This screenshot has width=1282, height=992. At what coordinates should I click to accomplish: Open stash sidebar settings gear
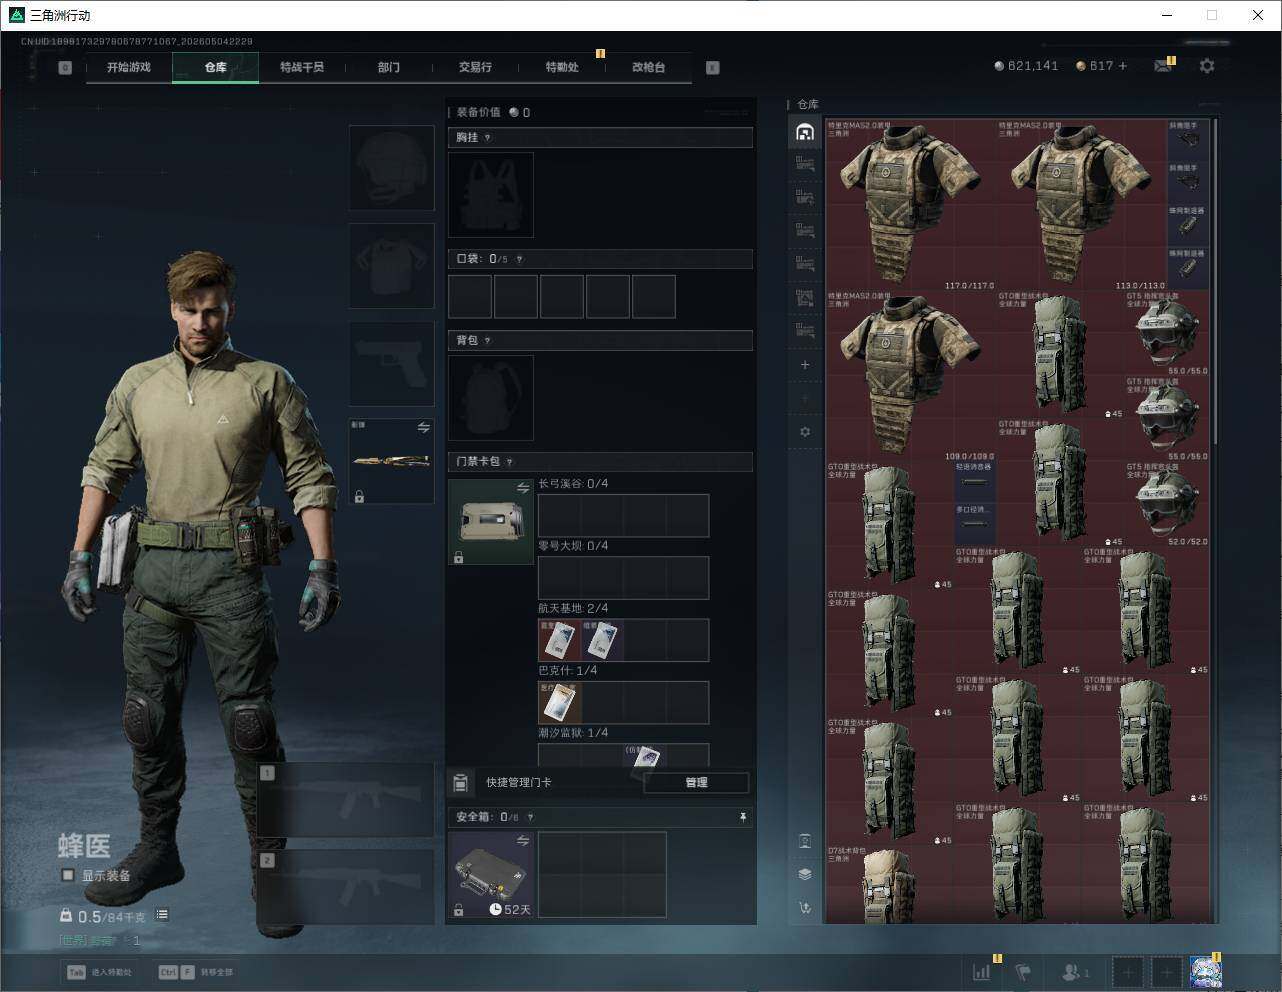point(805,432)
